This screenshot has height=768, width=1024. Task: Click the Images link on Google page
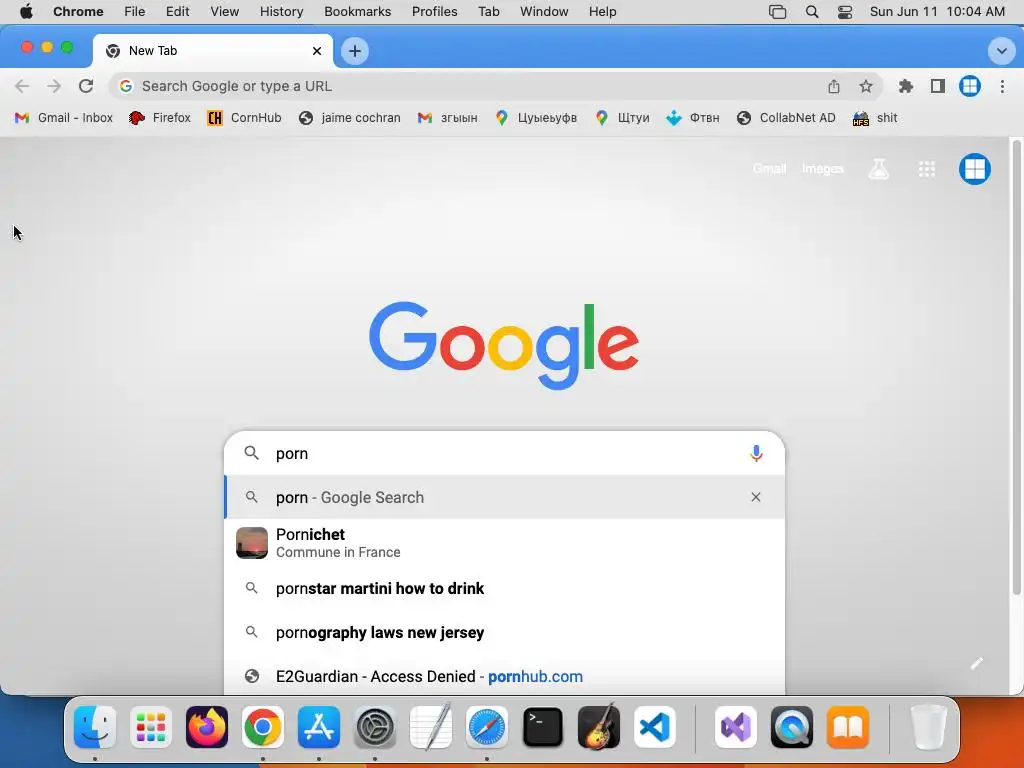pyautogui.click(x=822, y=168)
